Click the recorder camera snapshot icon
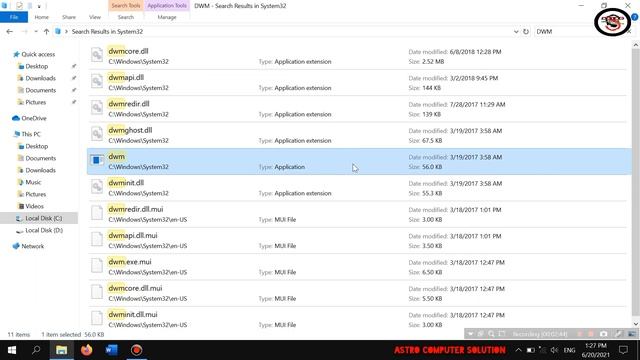The height and width of the screenshot is (360, 640). pos(604,334)
